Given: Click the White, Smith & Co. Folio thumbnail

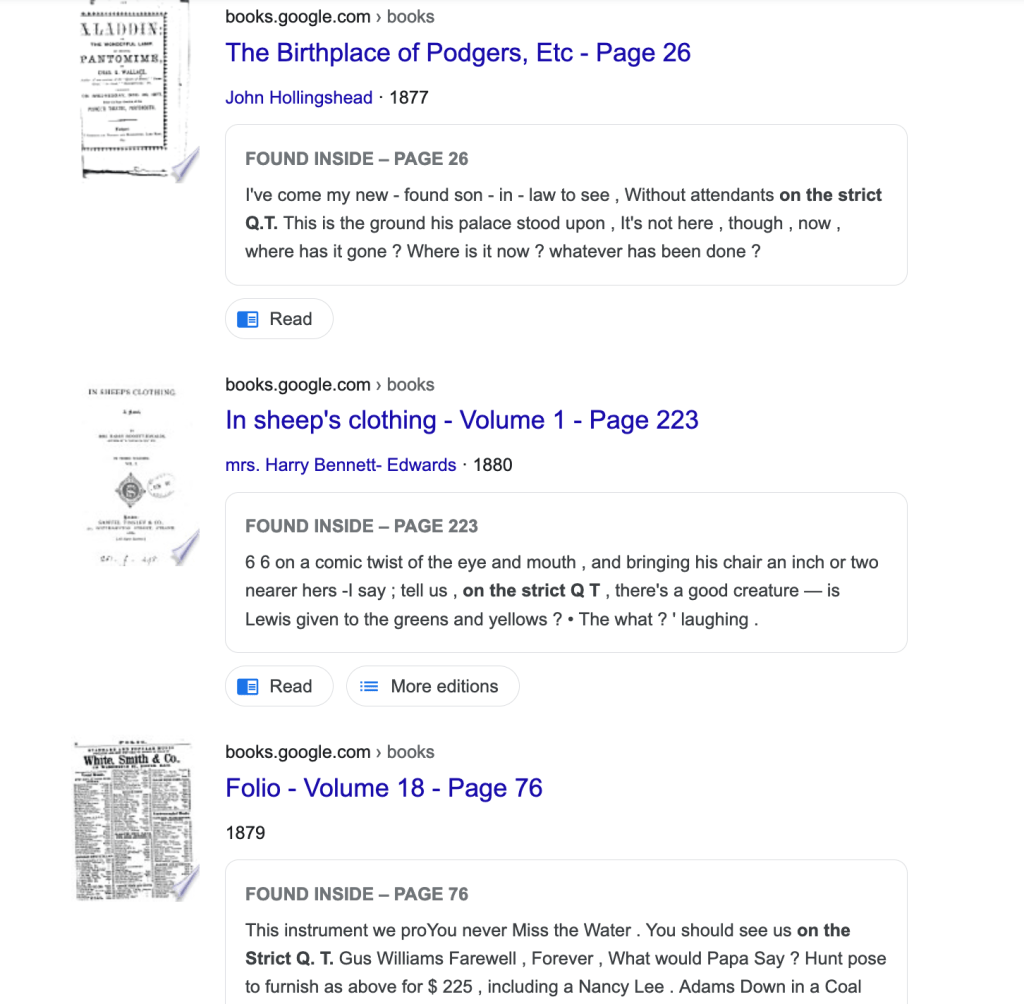Looking at the screenshot, I should 136,820.
